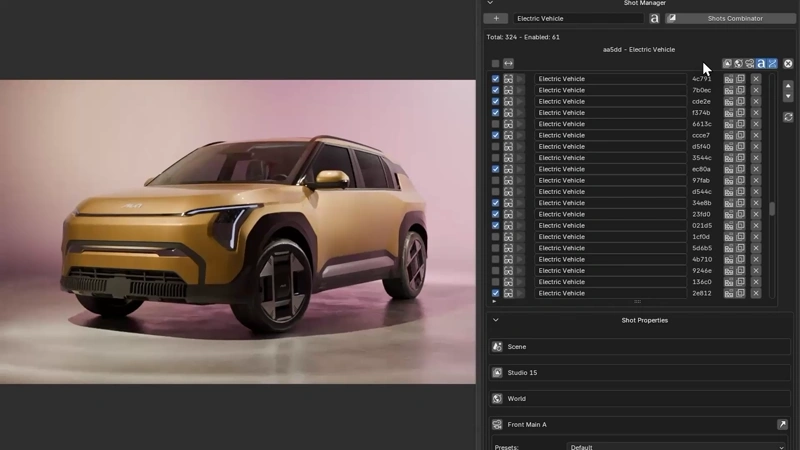Viewport: 800px width, 450px height.
Task: Collapse the Shot Manager panel chevron
Action: [490, 3]
